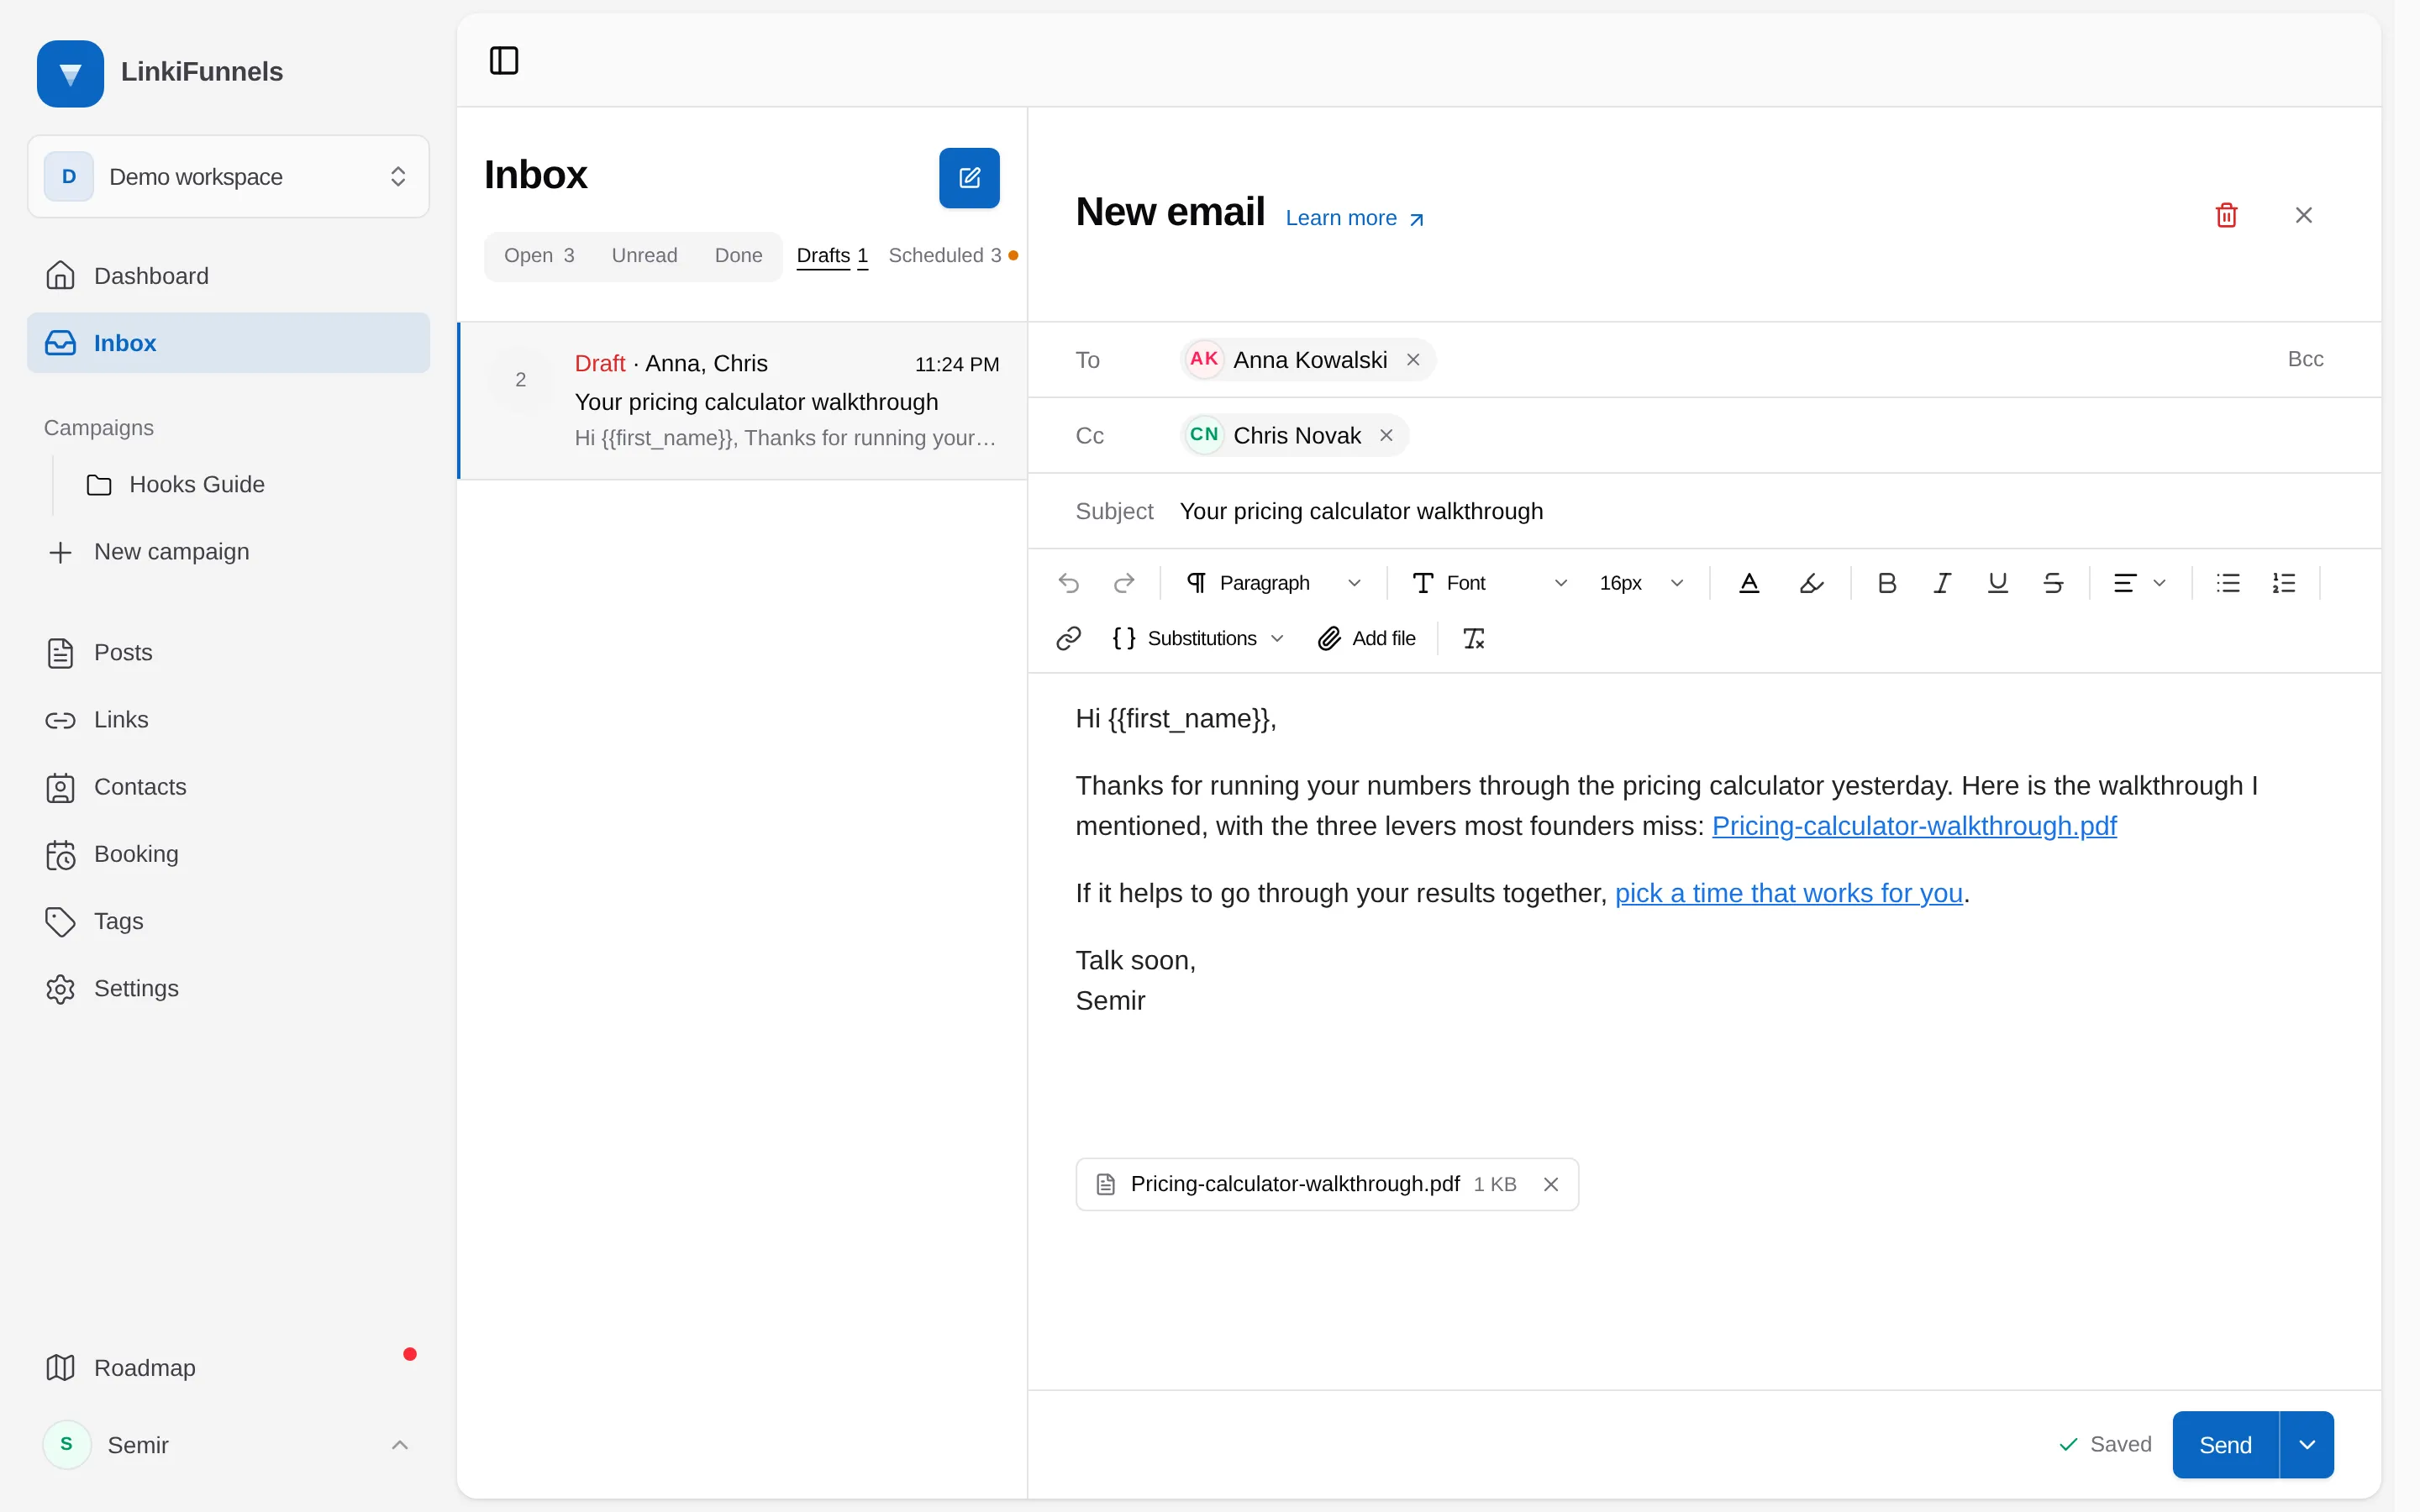
Task: Toggle strikethrough formatting
Action: [2053, 583]
